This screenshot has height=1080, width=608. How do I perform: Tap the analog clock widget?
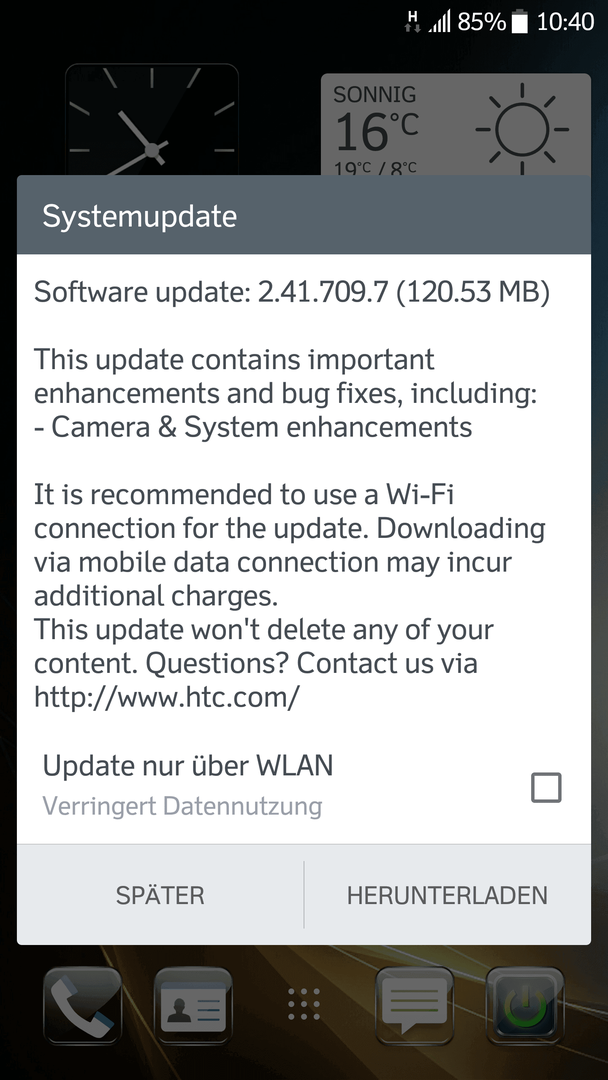point(152,120)
